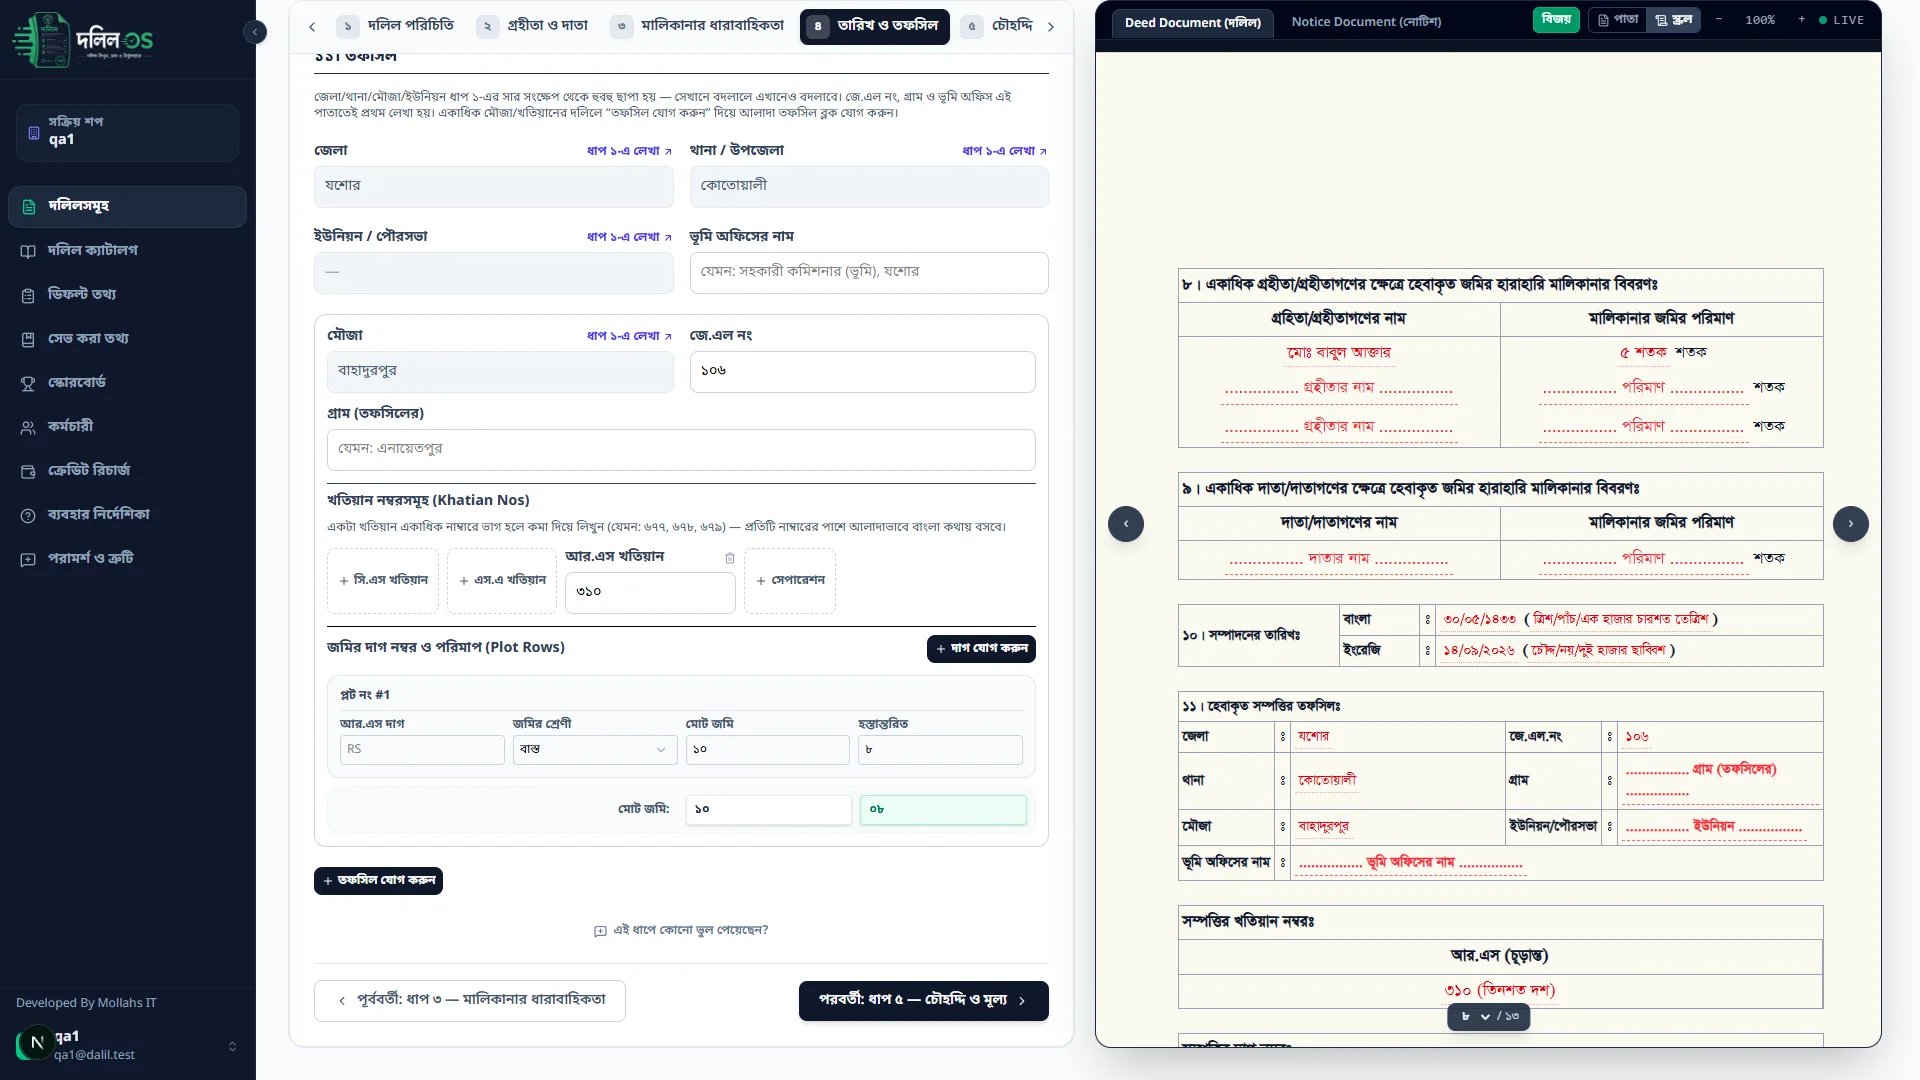Delete the আর.এস খতিয়ান entry with the trash icon
This screenshot has height=1080, width=1920.
(730, 558)
